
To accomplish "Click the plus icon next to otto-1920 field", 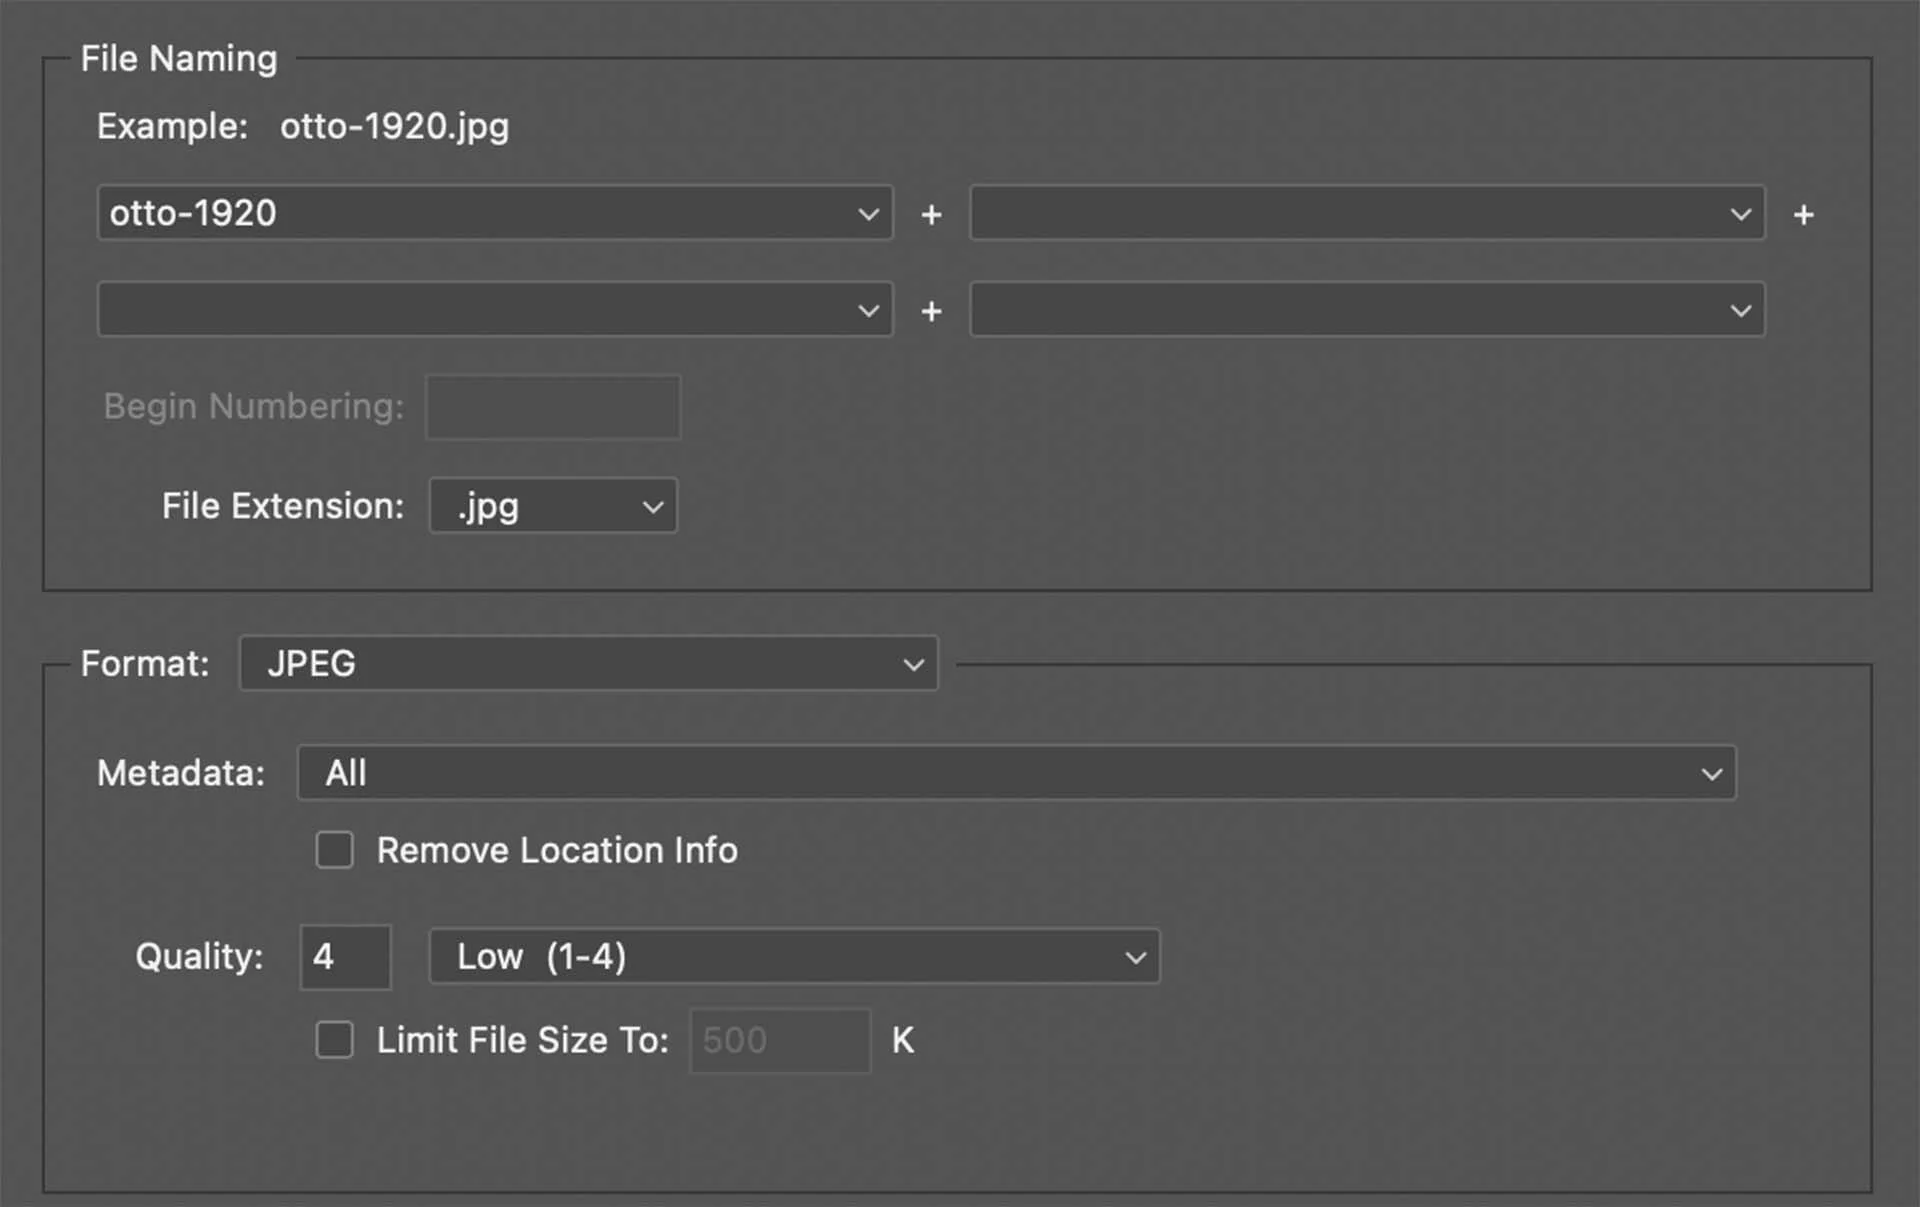I will pos(930,213).
